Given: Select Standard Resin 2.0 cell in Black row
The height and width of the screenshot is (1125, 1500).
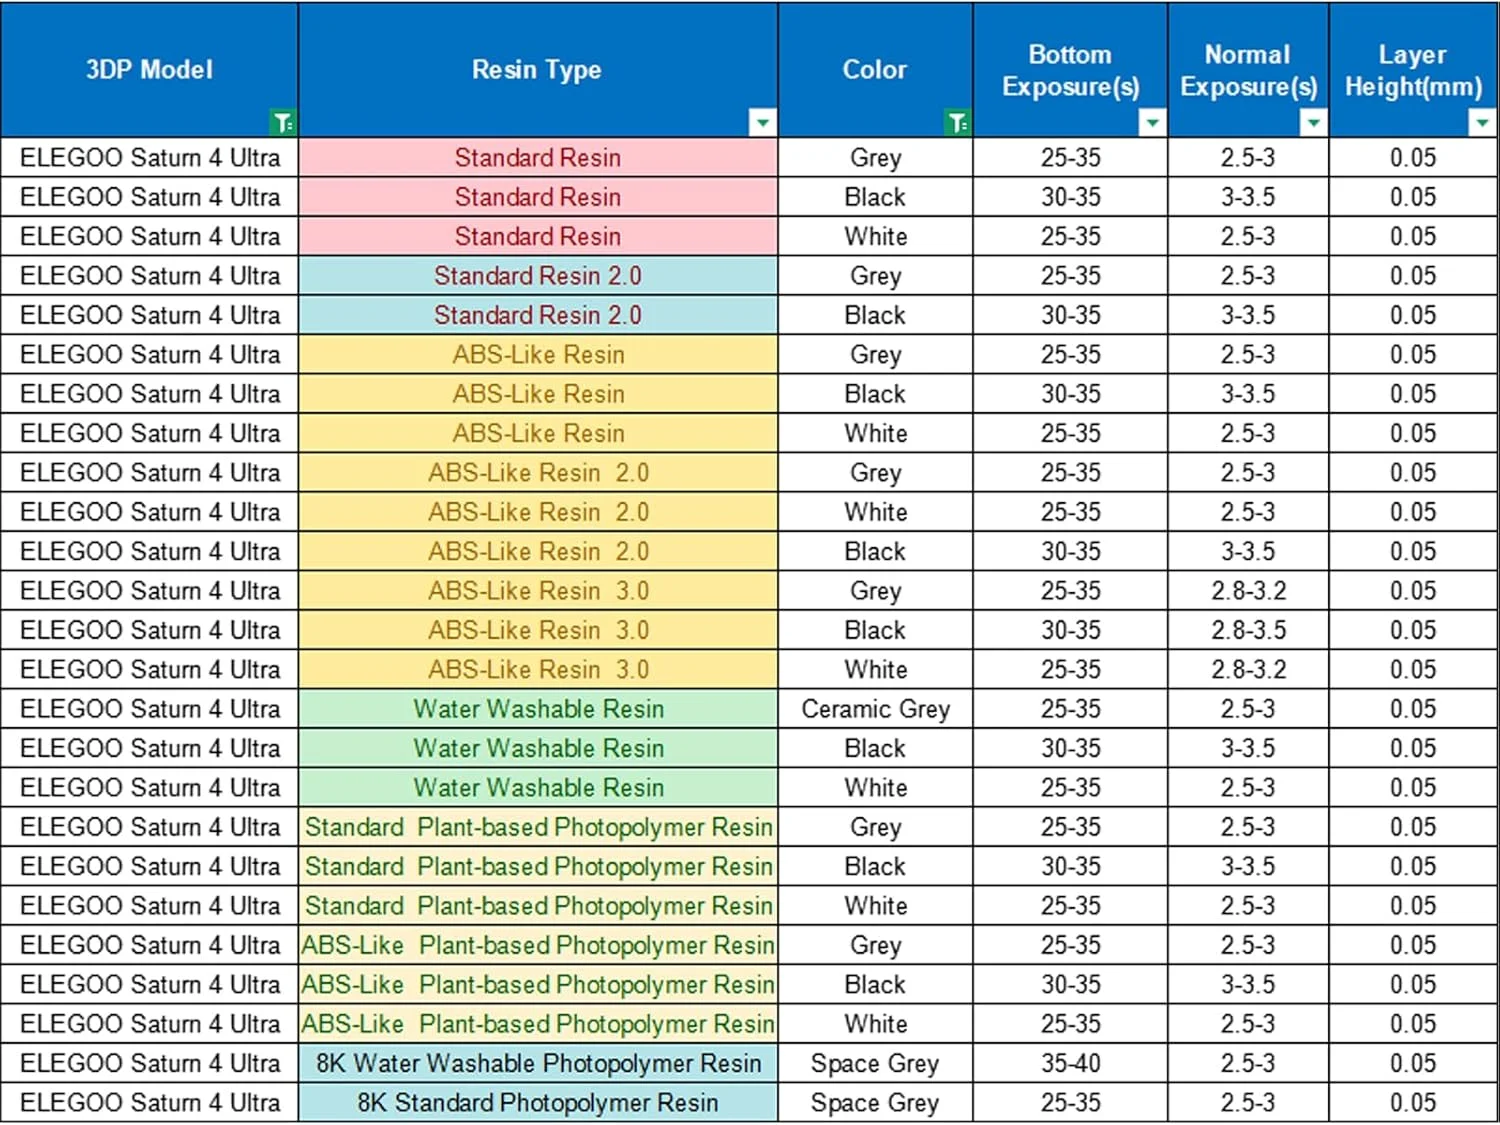Looking at the screenshot, I should pos(538,315).
